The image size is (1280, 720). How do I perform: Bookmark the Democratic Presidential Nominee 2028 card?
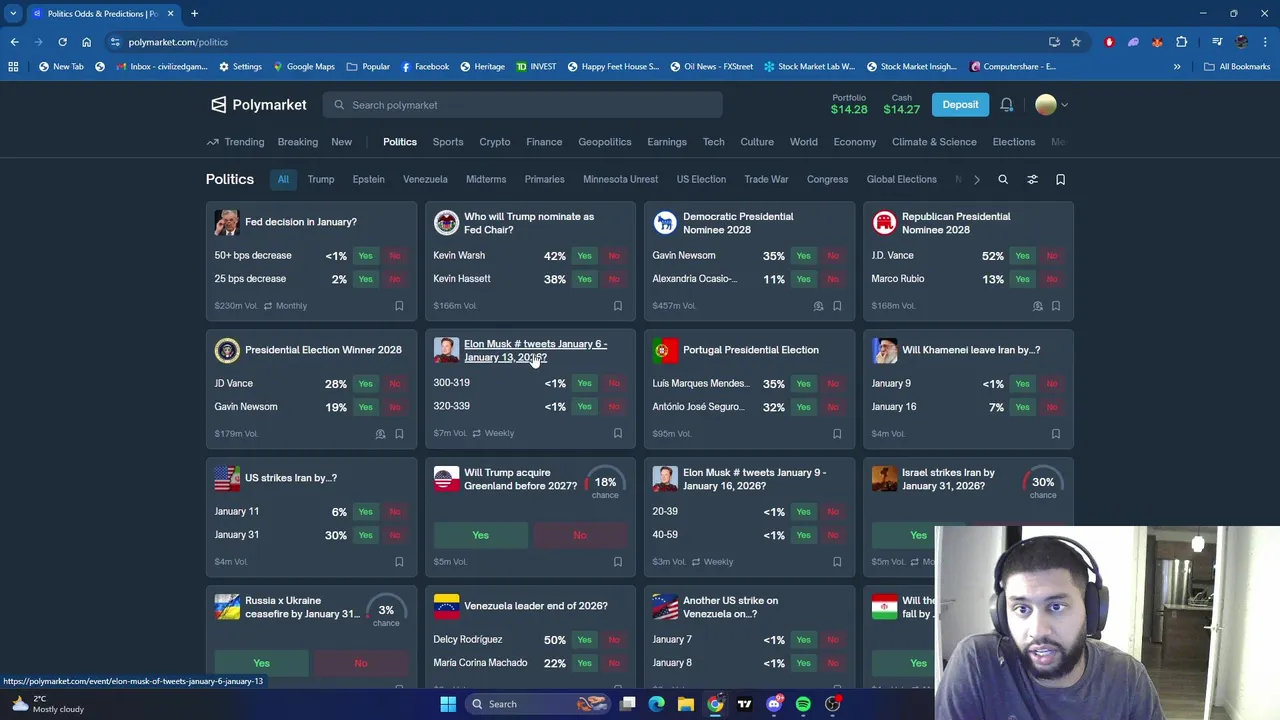click(837, 306)
